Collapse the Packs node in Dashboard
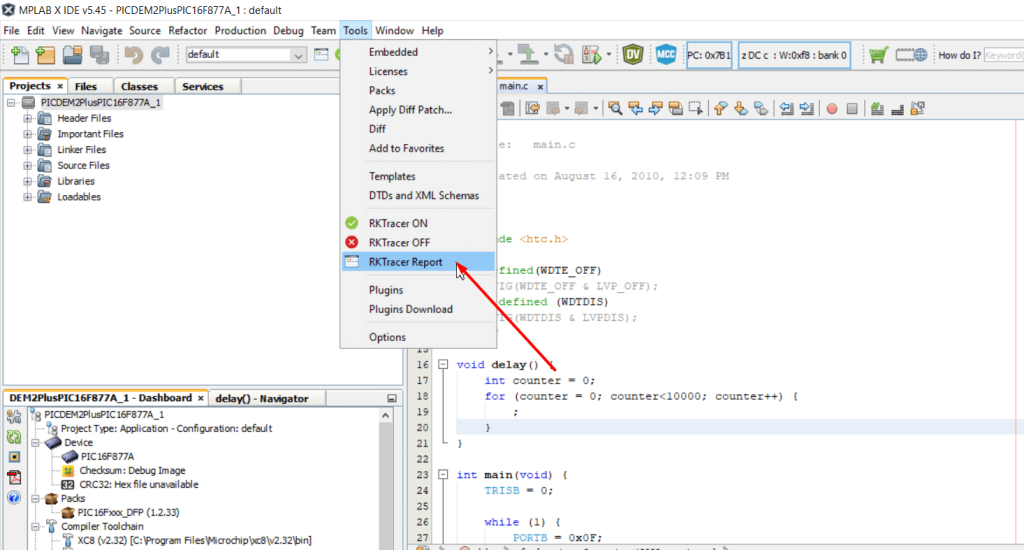1024x550 pixels. click(x=35, y=498)
